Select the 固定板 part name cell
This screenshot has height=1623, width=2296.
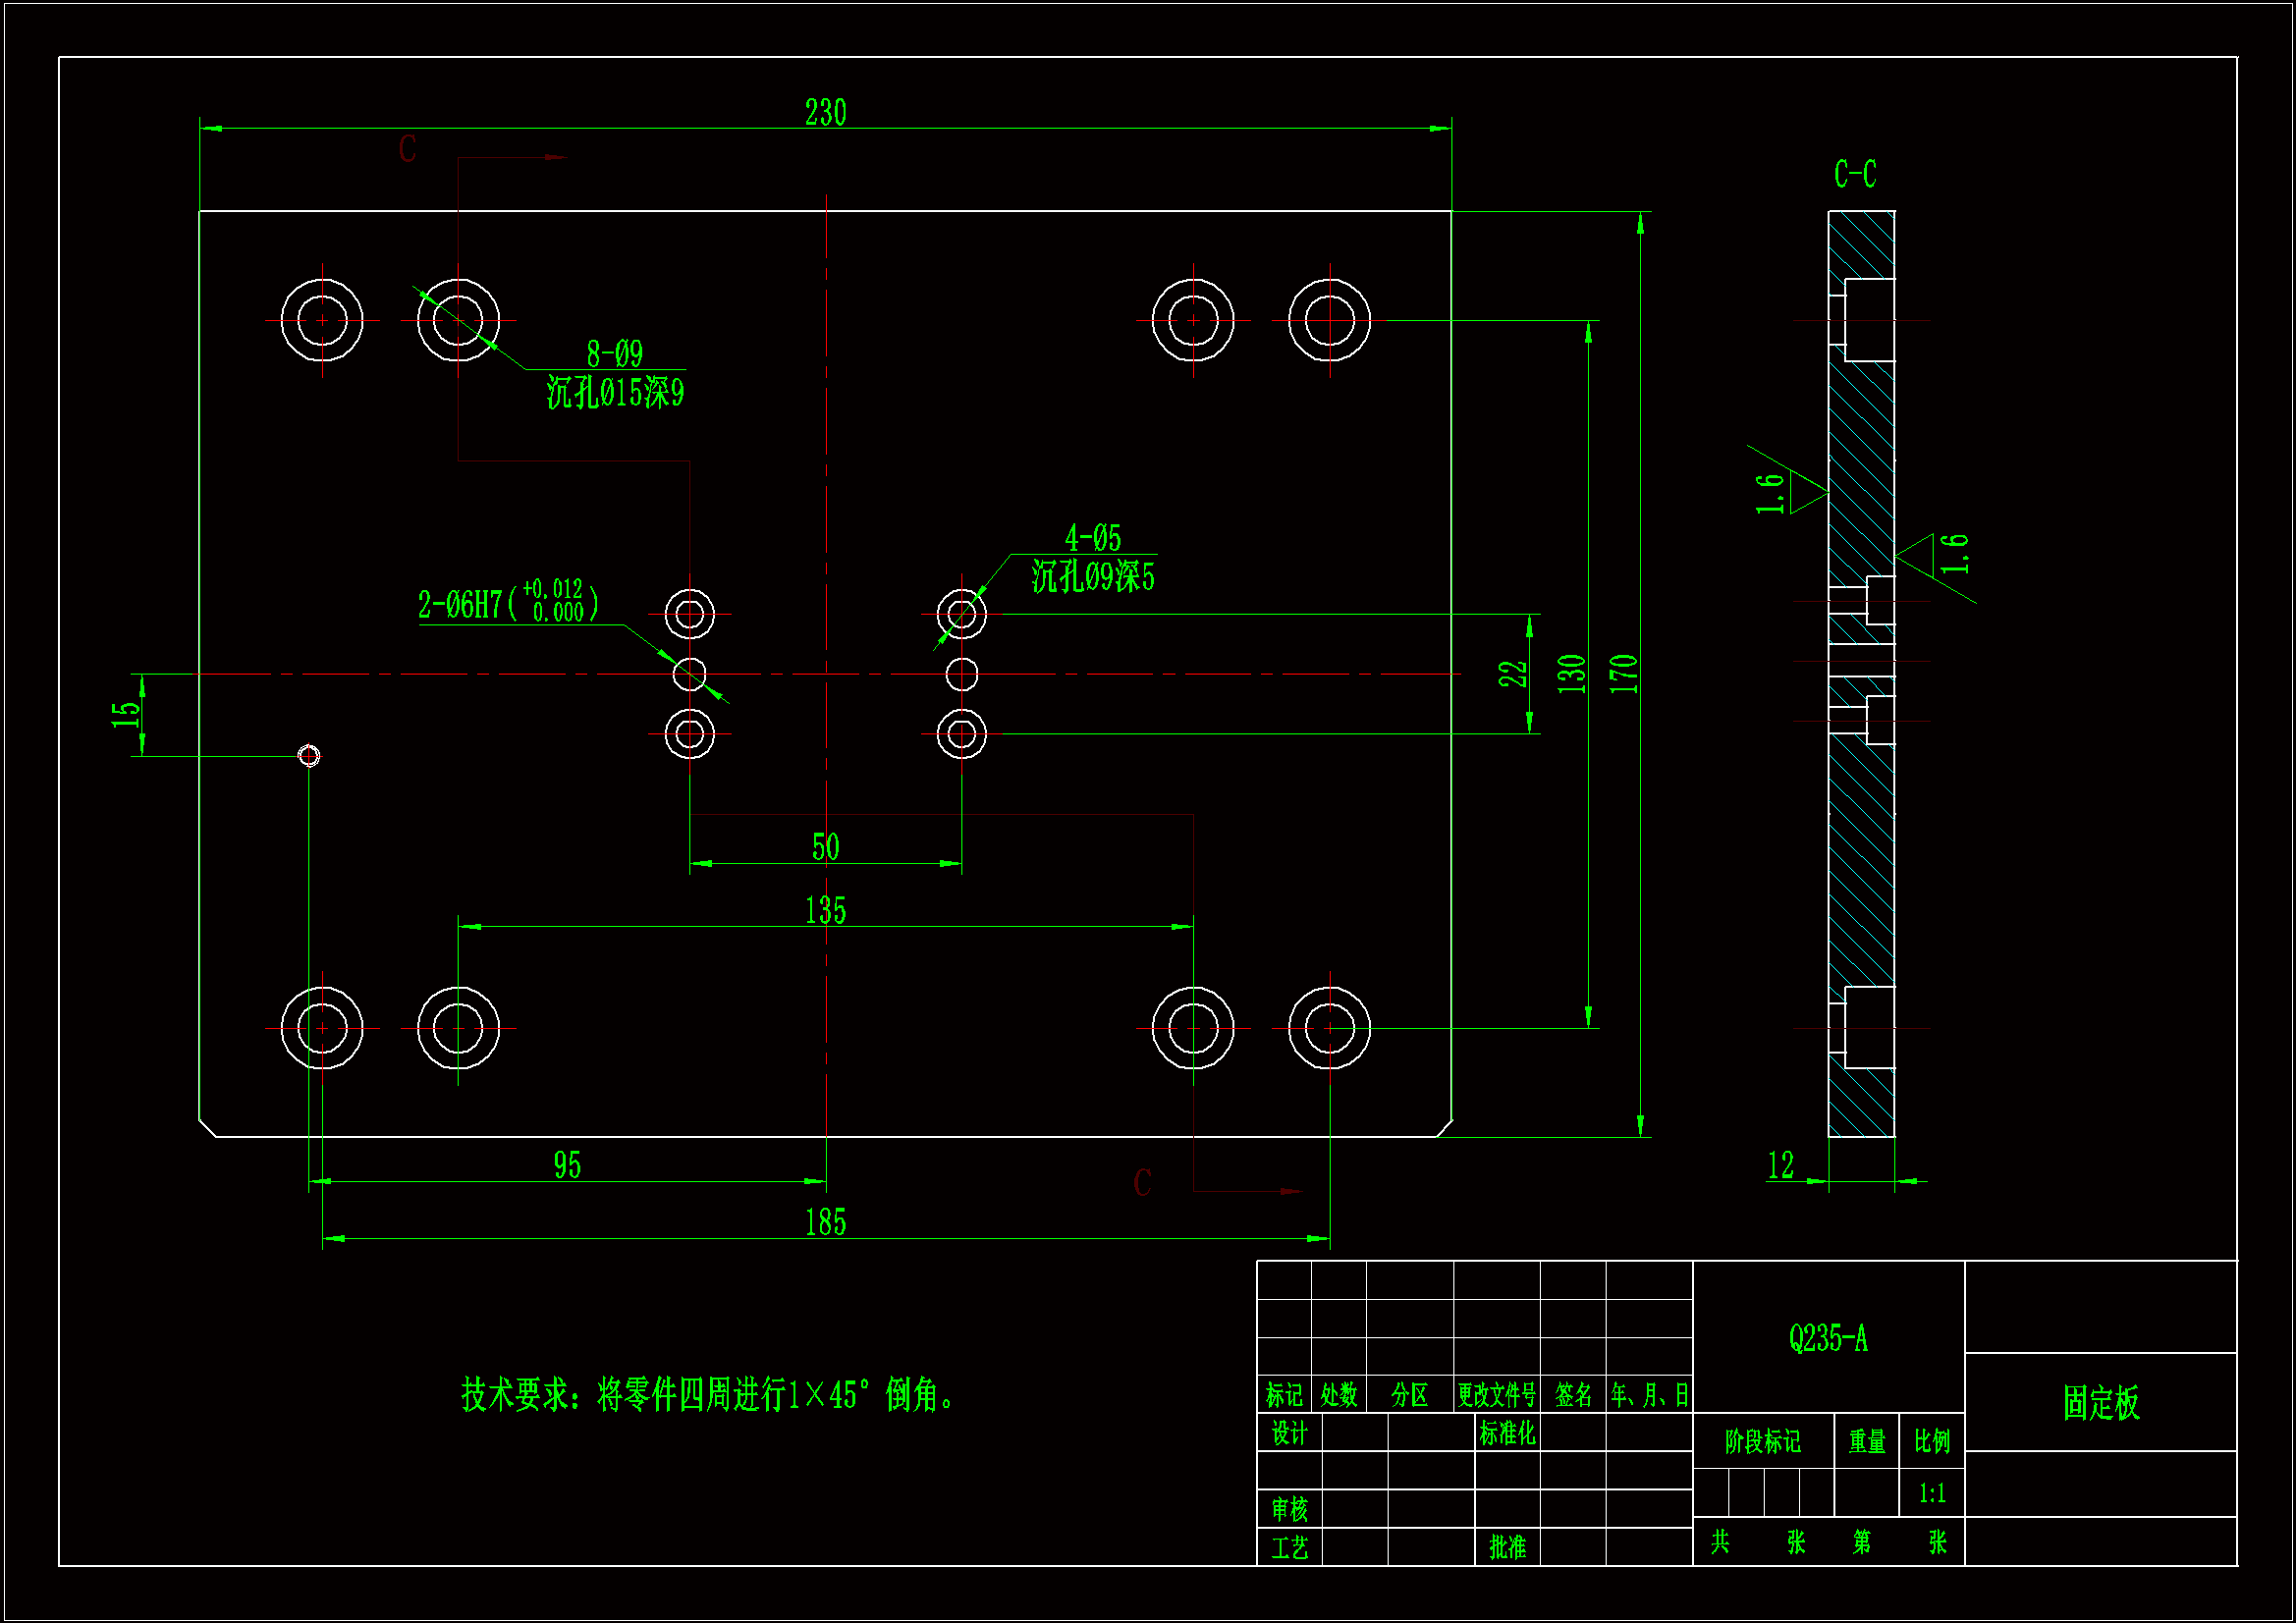click(x=2100, y=1402)
